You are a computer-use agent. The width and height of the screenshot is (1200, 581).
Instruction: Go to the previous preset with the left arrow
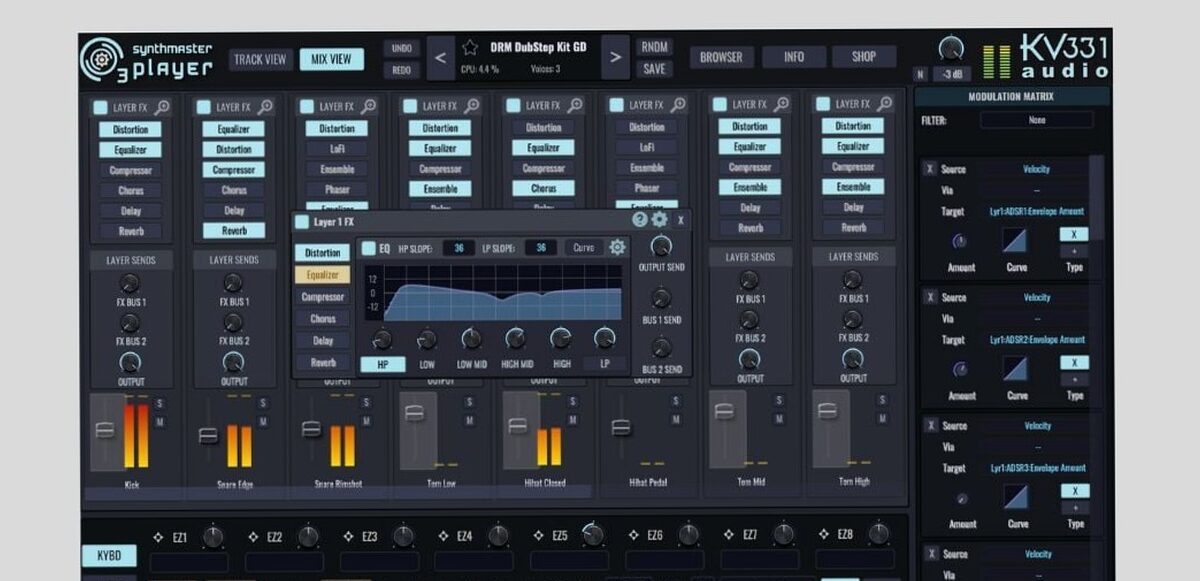[x=440, y=58]
